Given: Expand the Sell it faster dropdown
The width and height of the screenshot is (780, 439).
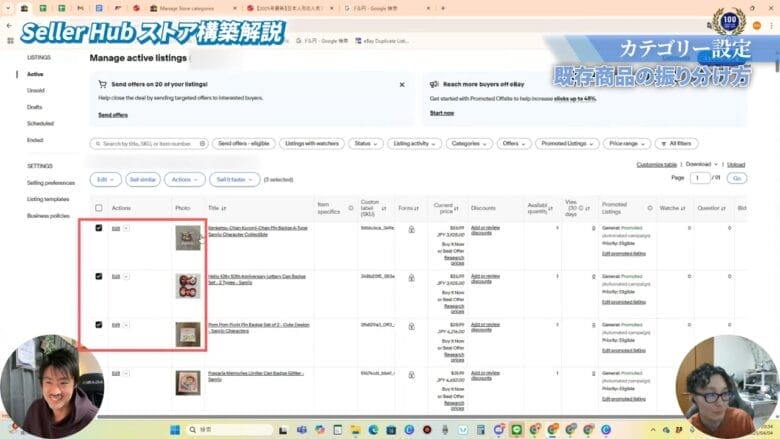Looking at the screenshot, I should pyautogui.click(x=235, y=179).
